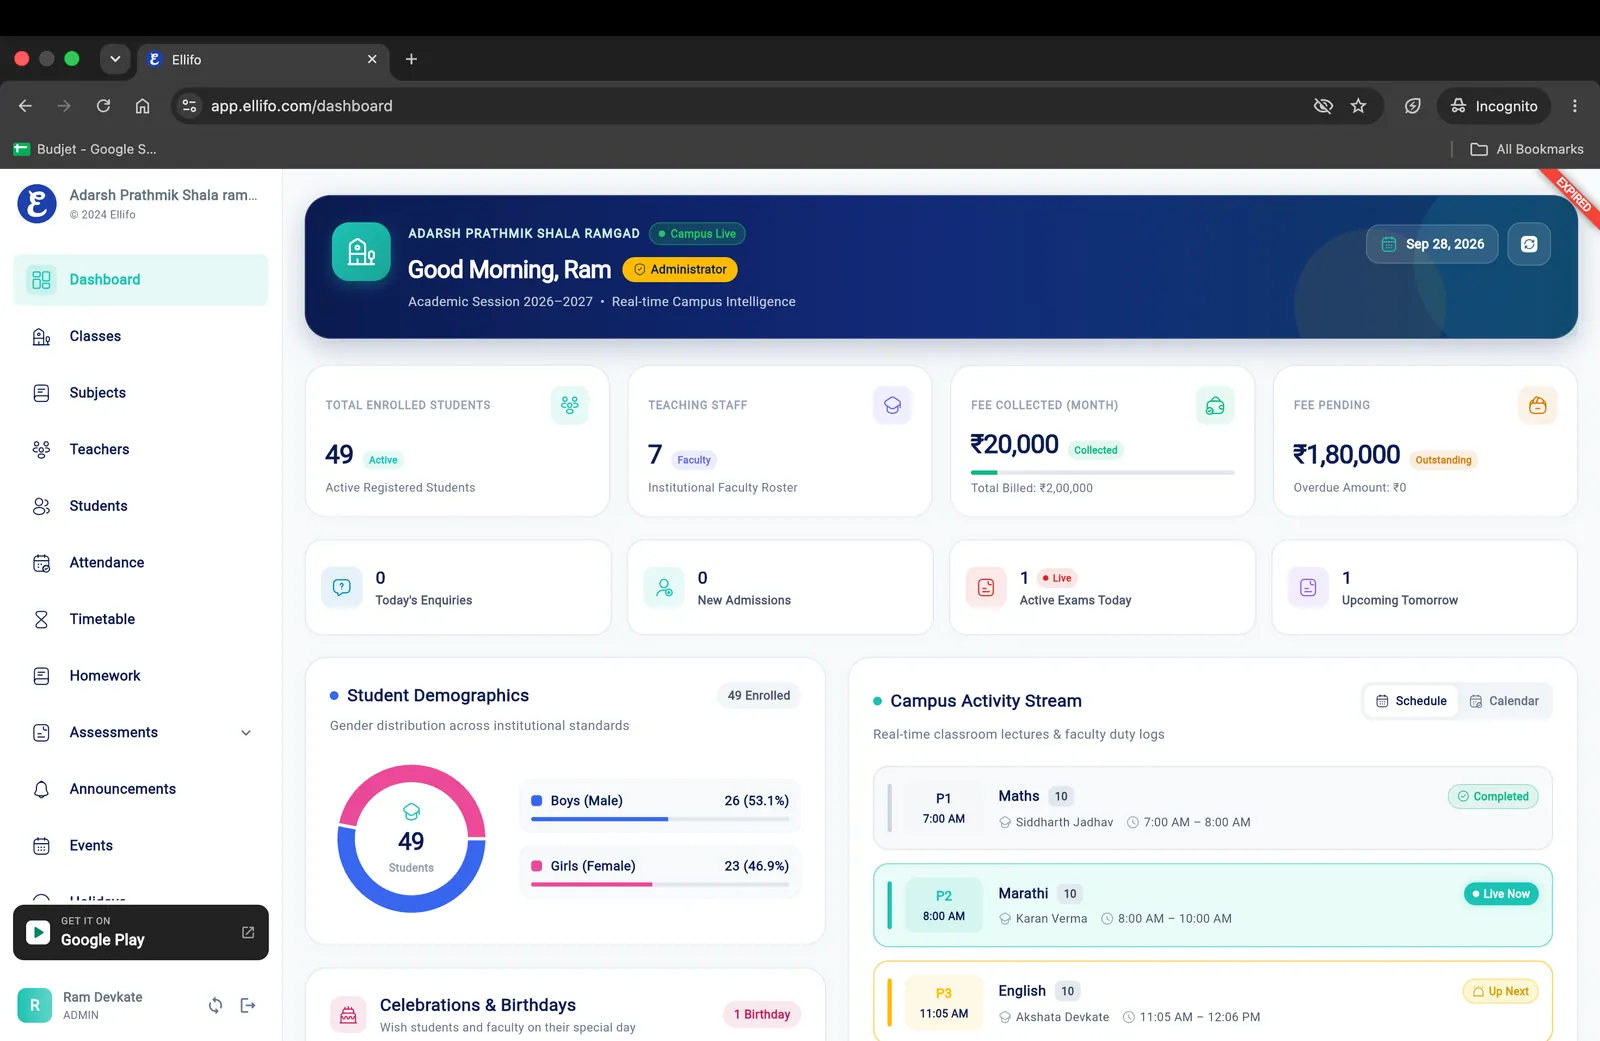The height and width of the screenshot is (1041, 1600).
Task: Click the Upcoming Tomorrow icon
Action: coord(1308,588)
